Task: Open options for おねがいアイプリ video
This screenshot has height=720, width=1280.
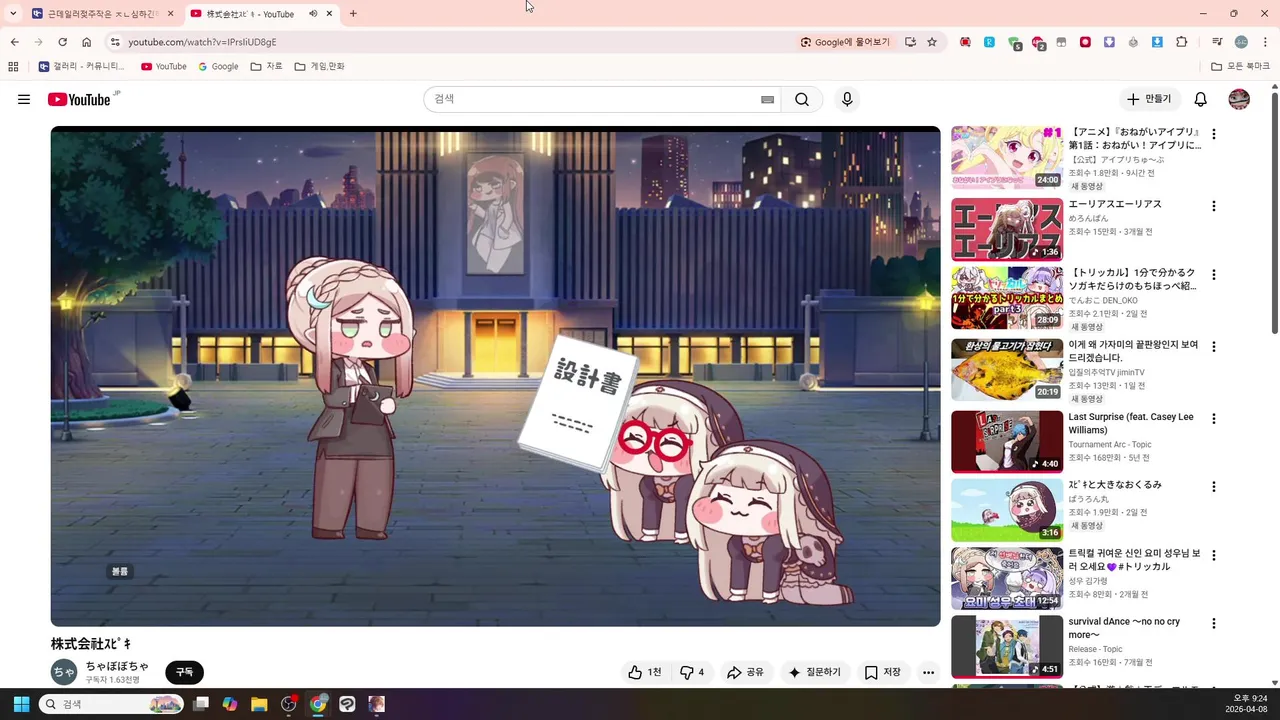Action: (1214, 134)
